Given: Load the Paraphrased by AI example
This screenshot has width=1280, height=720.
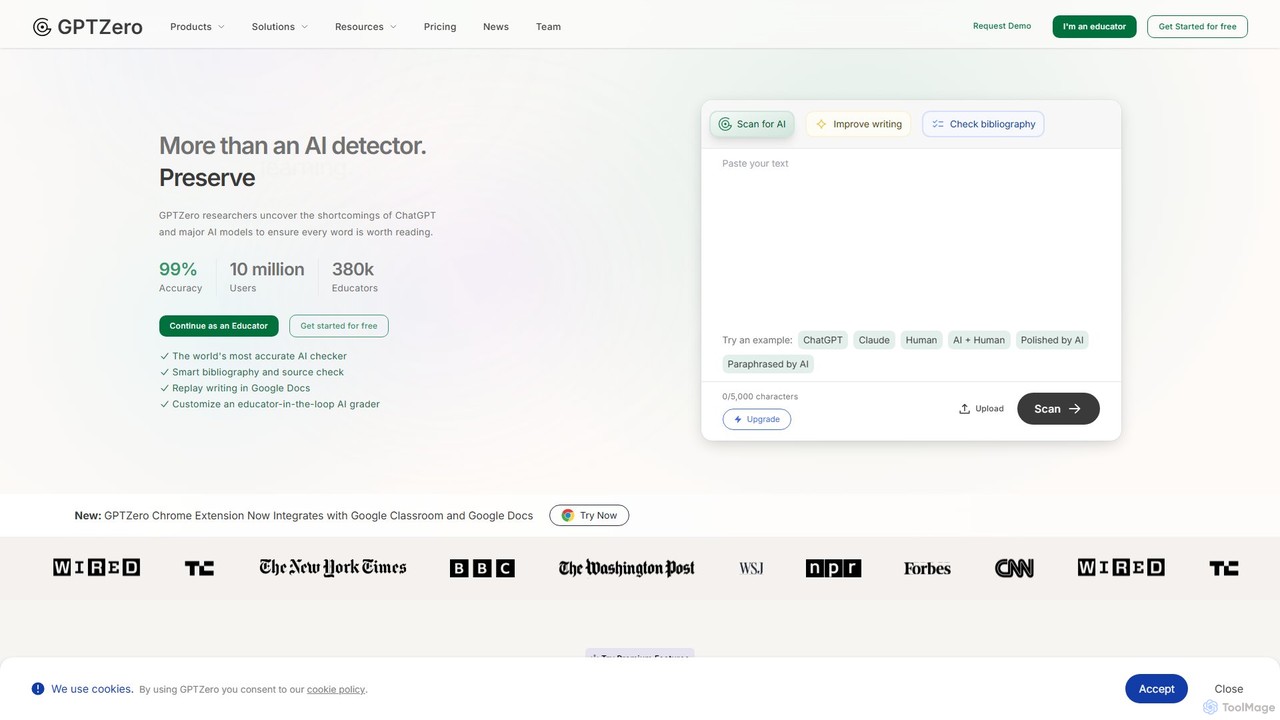Looking at the screenshot, I should tap(768, 364).
